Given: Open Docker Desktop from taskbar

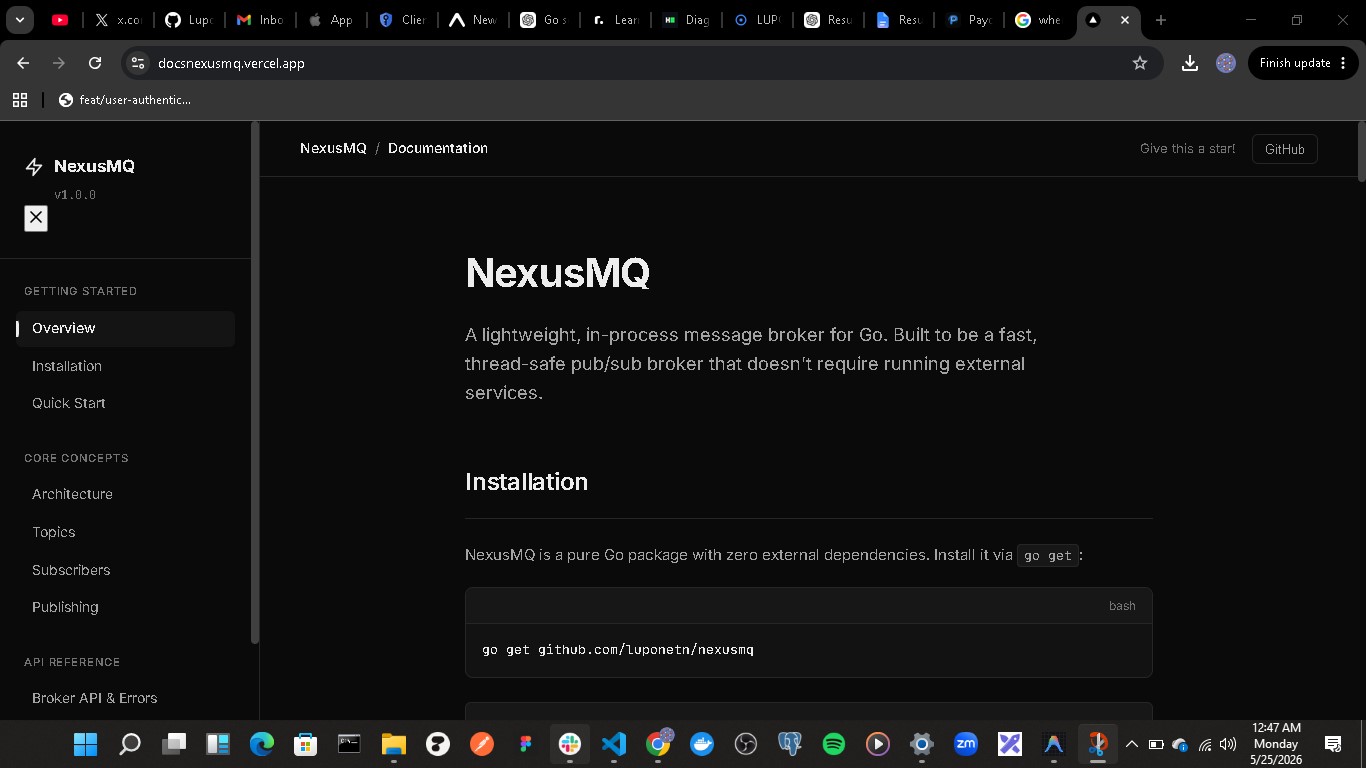Looking at the screenshot, I should (x=702, y=744).
